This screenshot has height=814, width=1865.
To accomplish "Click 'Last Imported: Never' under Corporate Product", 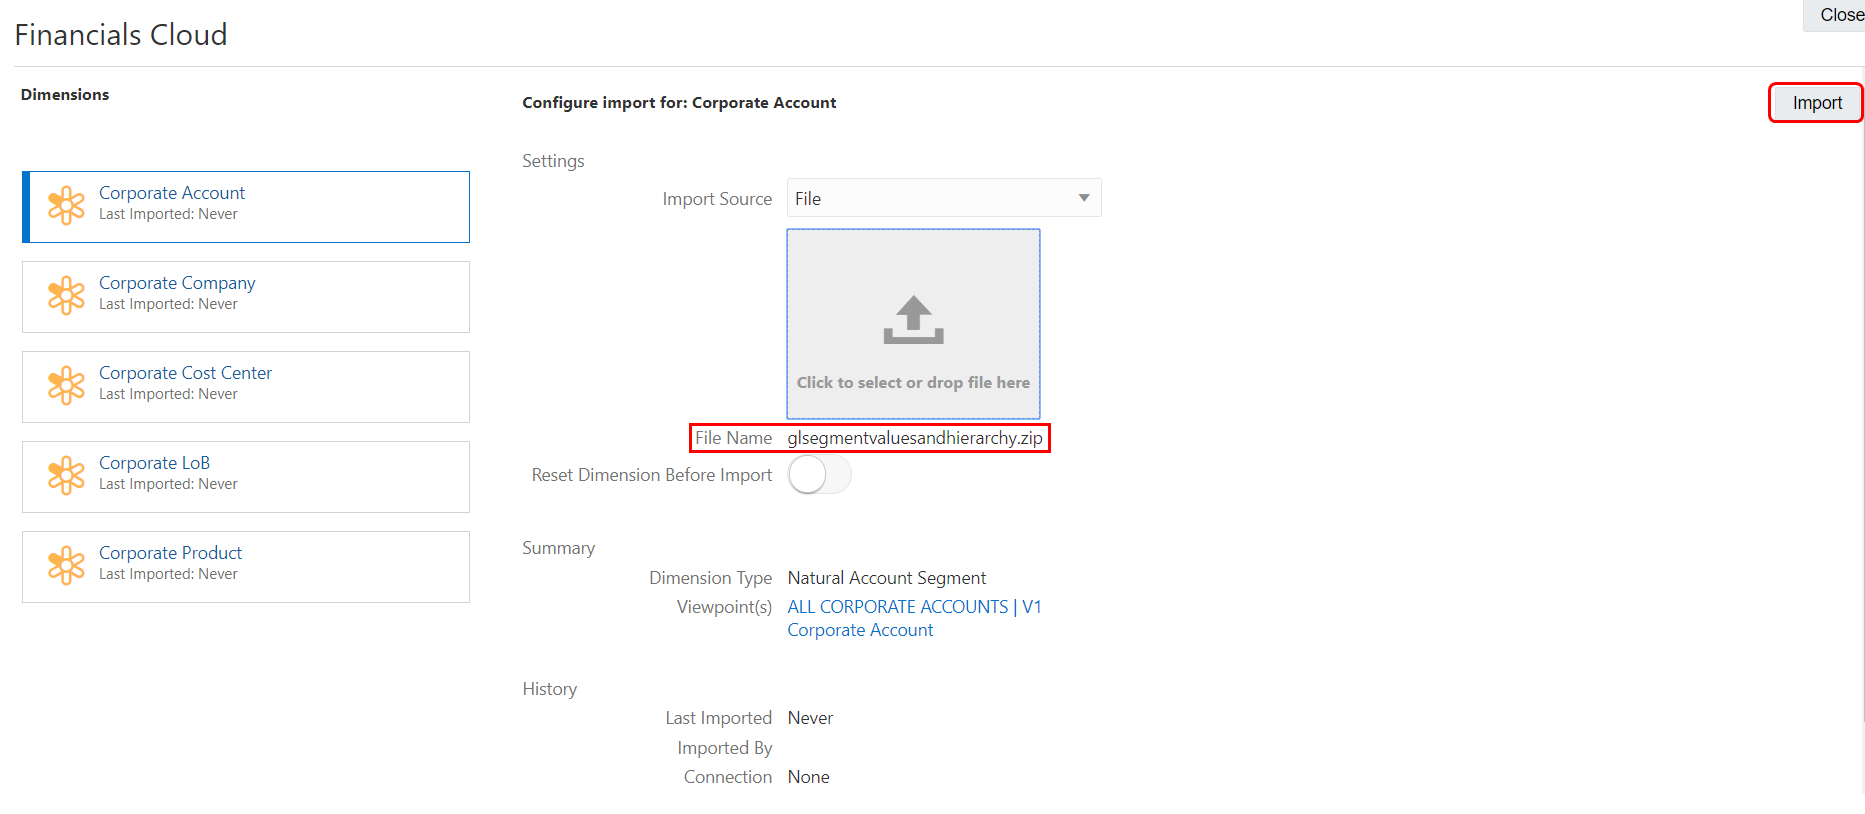I will (168, 574).
